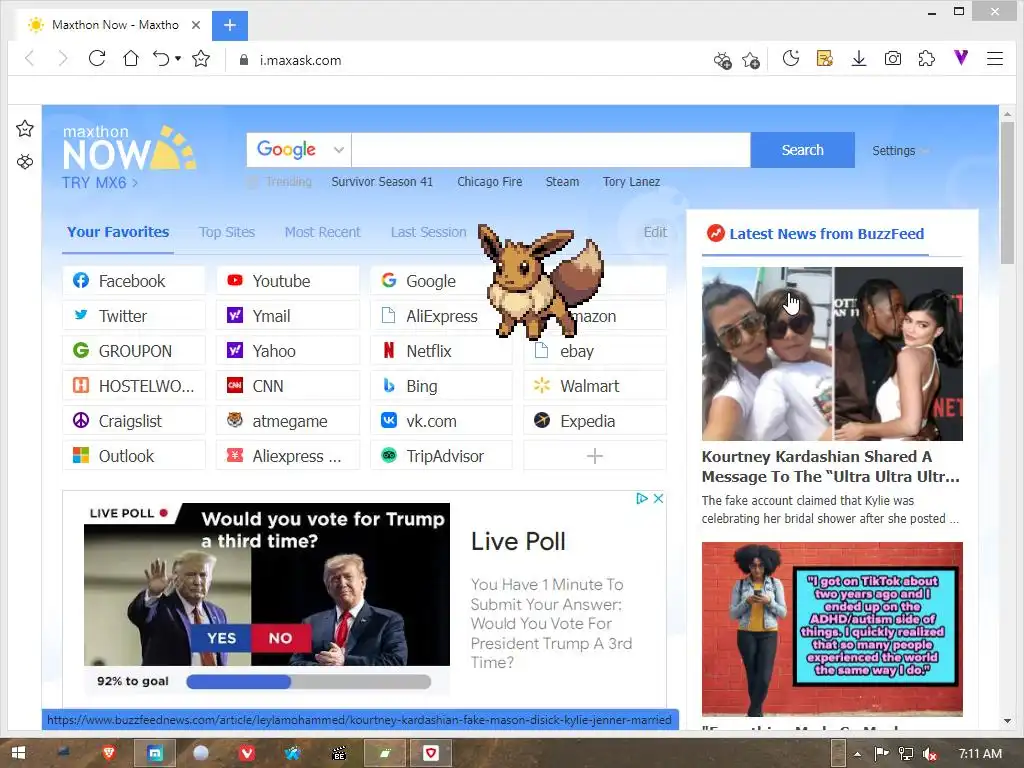The width and height of the screenshot is (1024, 768).
Task: Open the Expedia favorite tile
Action: pos(595,421)
